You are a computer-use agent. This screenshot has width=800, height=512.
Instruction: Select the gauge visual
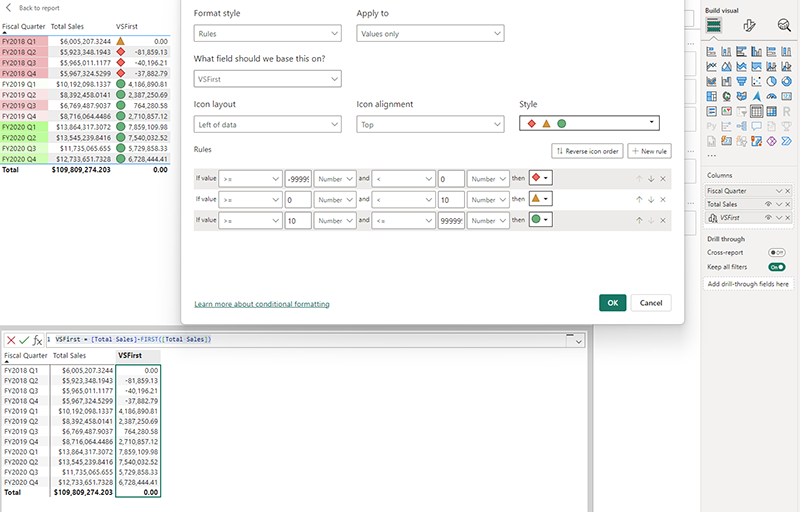point(771,96)
